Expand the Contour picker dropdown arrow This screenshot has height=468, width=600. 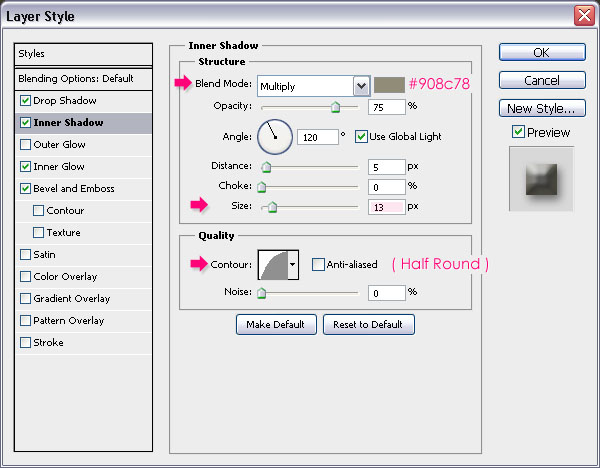point(293,265)
